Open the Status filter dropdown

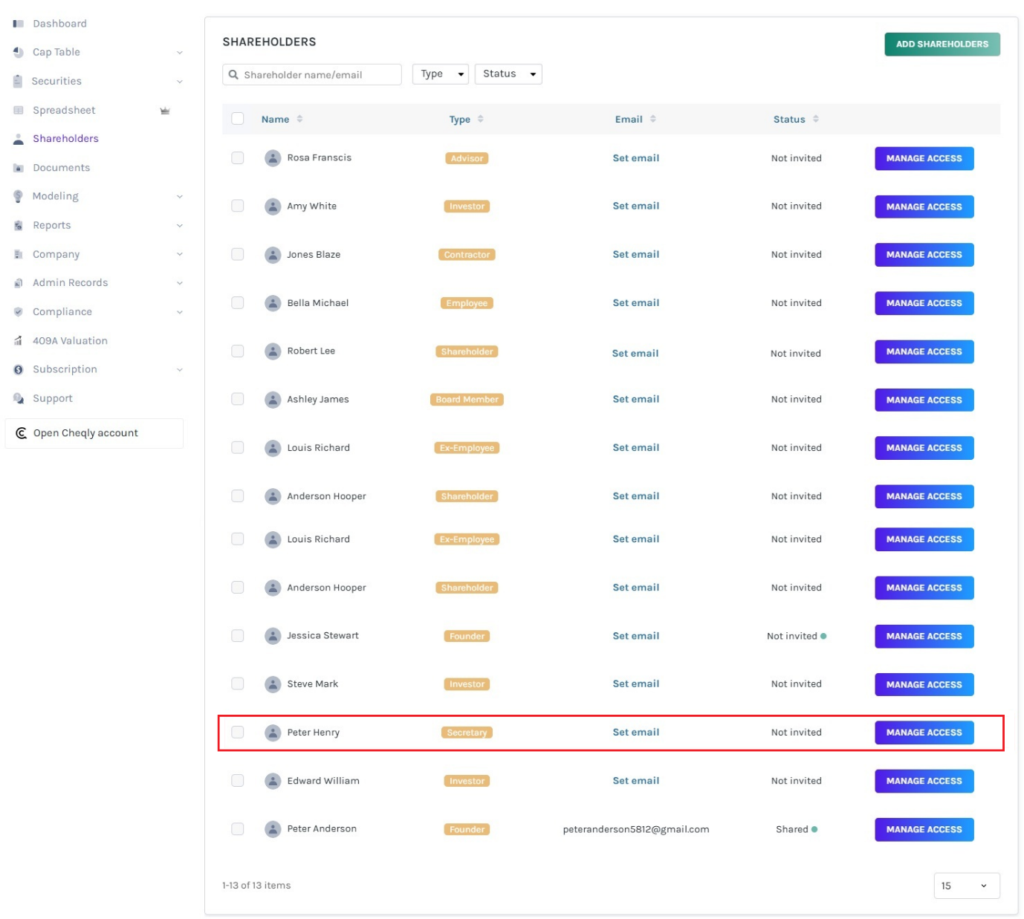[x=508, y=74]
